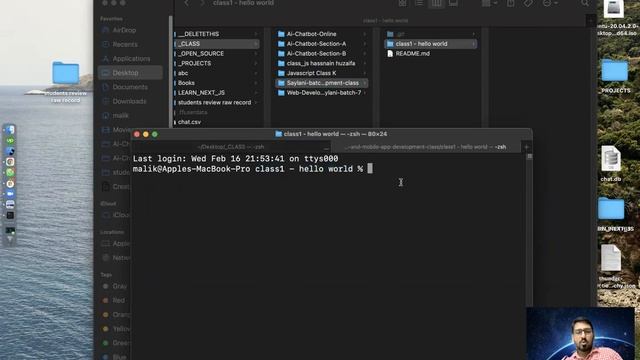
Task: Select class_js hassnain huzaifa folder
Action: pos(322,63)
